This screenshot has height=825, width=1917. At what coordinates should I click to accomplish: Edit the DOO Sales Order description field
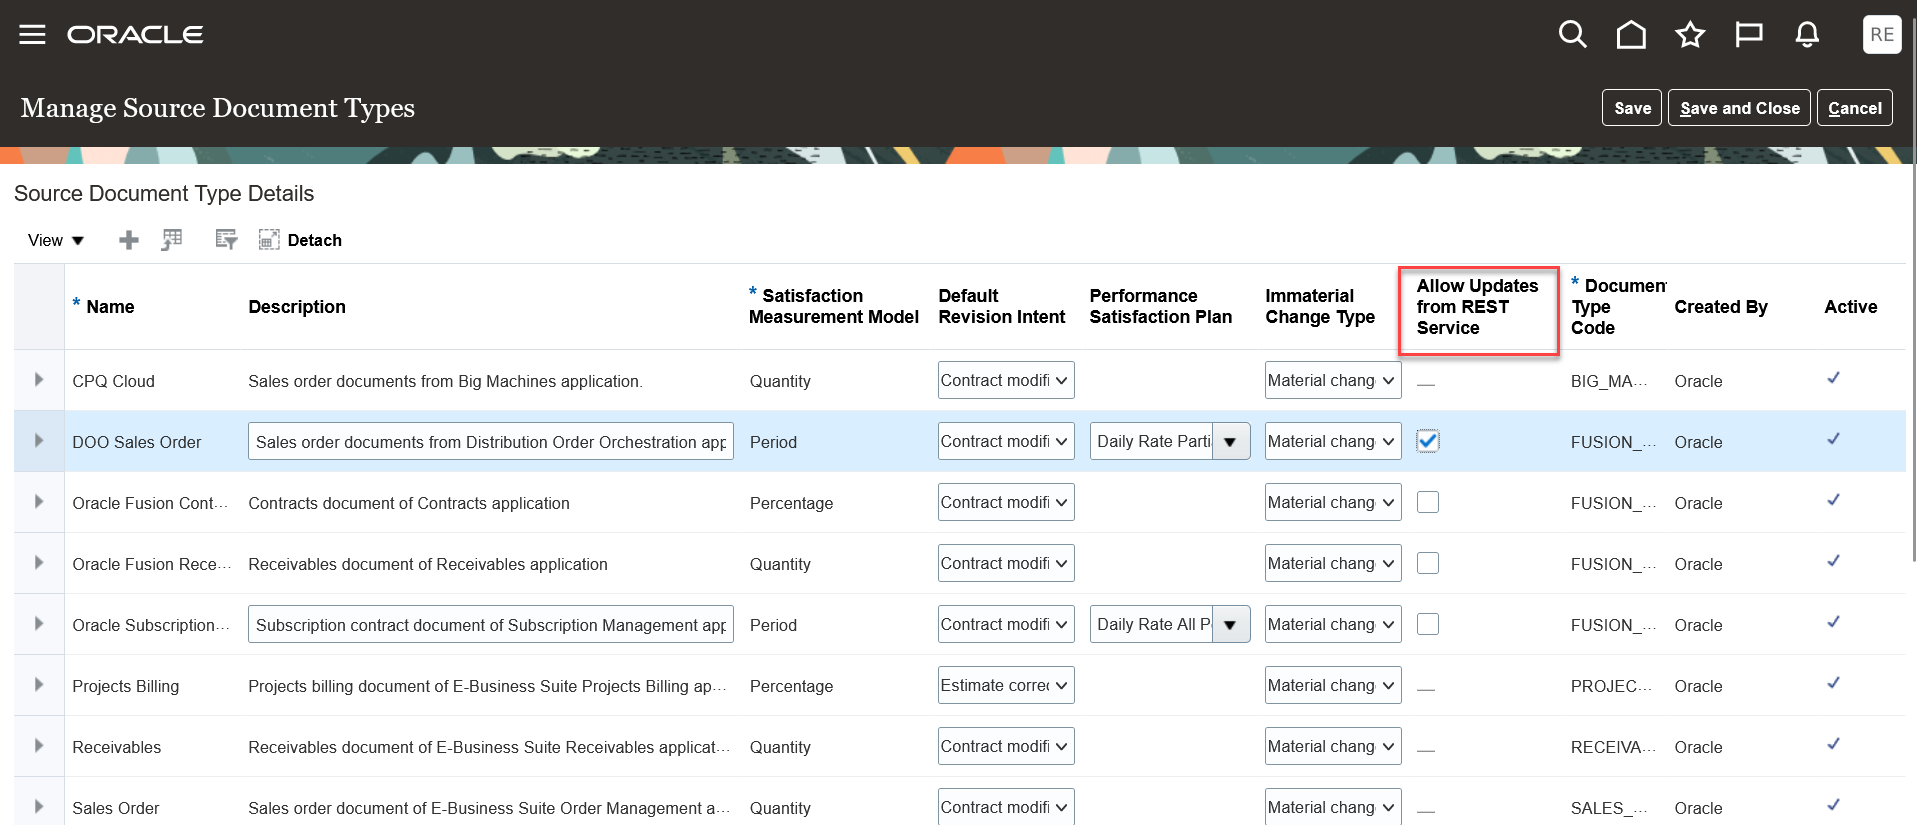click(x=491, y=442)
